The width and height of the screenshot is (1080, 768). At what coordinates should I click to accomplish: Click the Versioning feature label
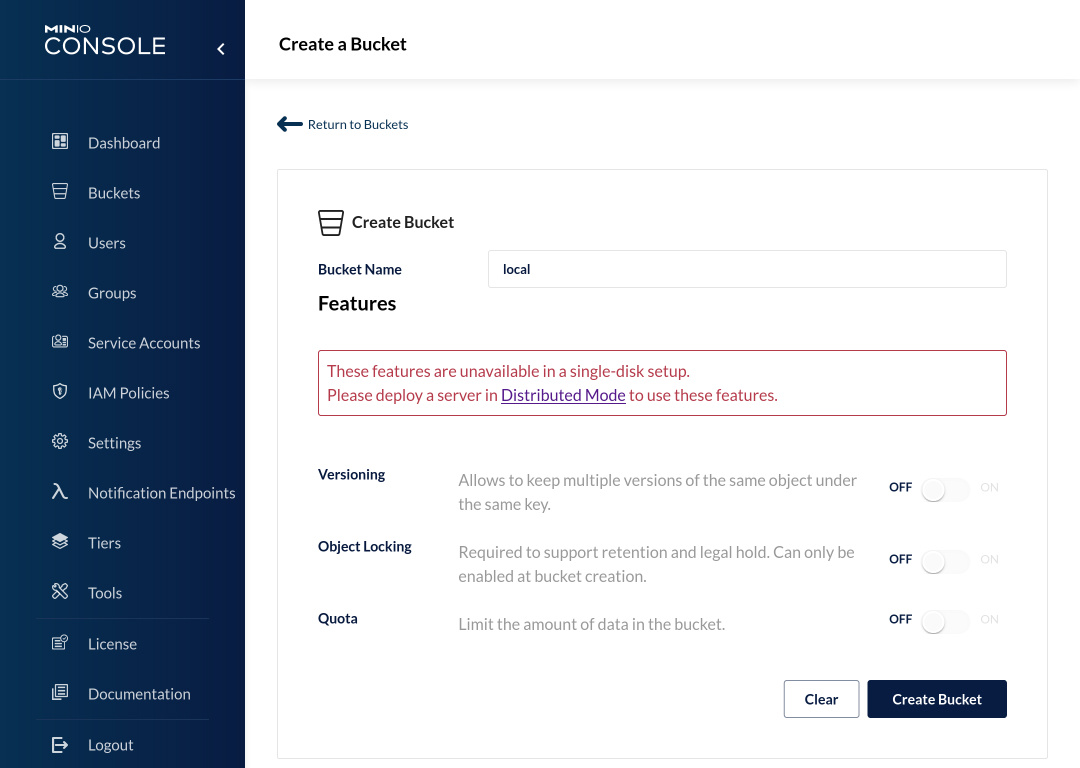tap(351, 475)
